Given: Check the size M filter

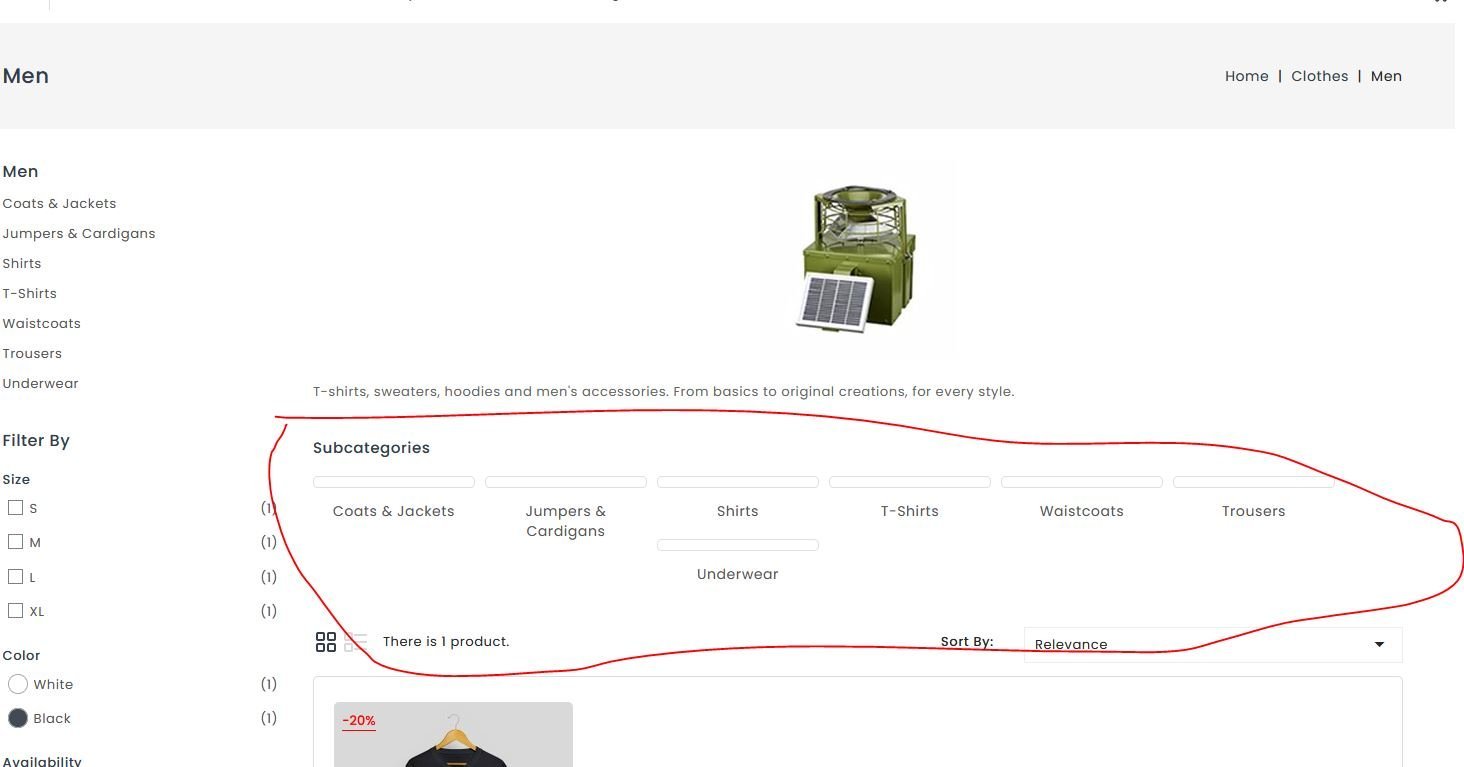Looking at the screenshot, I should click(15, 542).
